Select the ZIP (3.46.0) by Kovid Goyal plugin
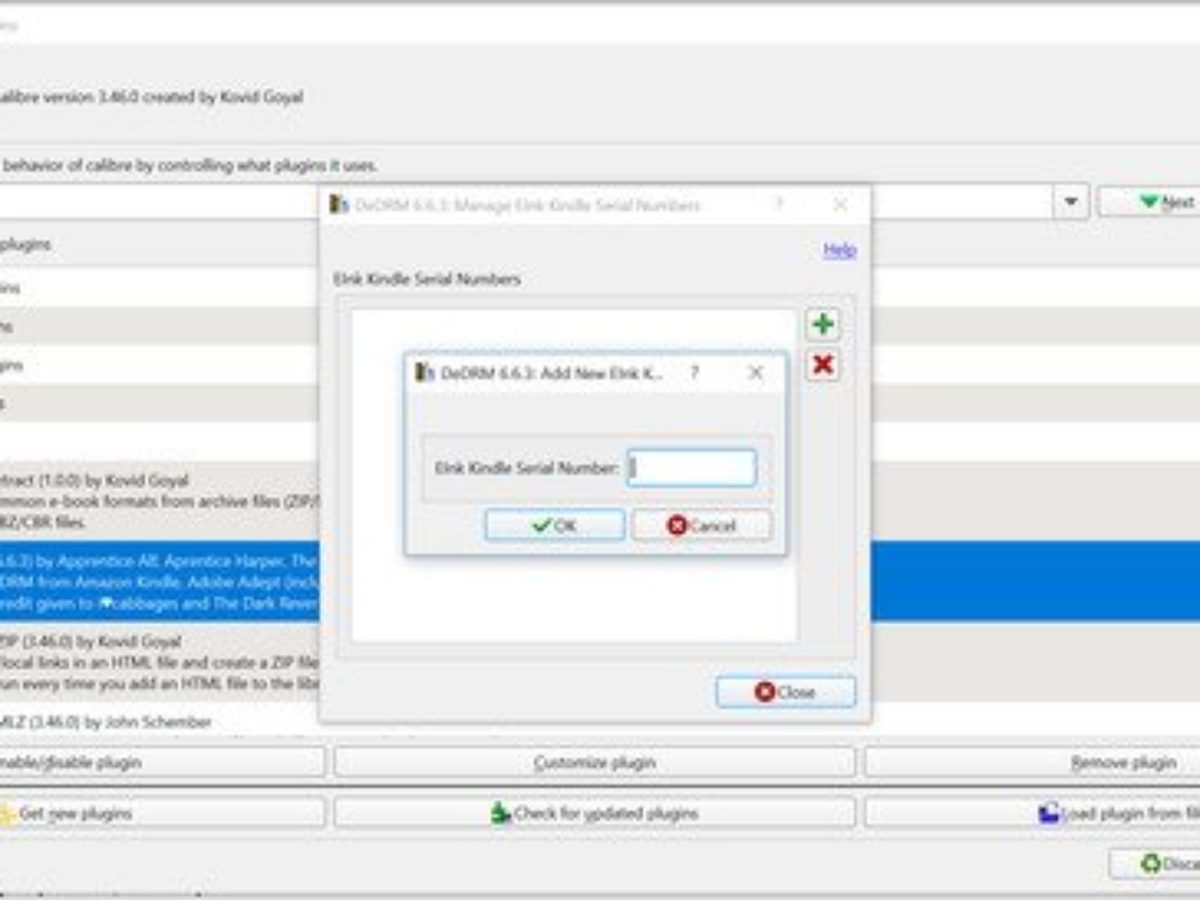The width and height of the screenshot is (1200, 900). pos(159,661)
